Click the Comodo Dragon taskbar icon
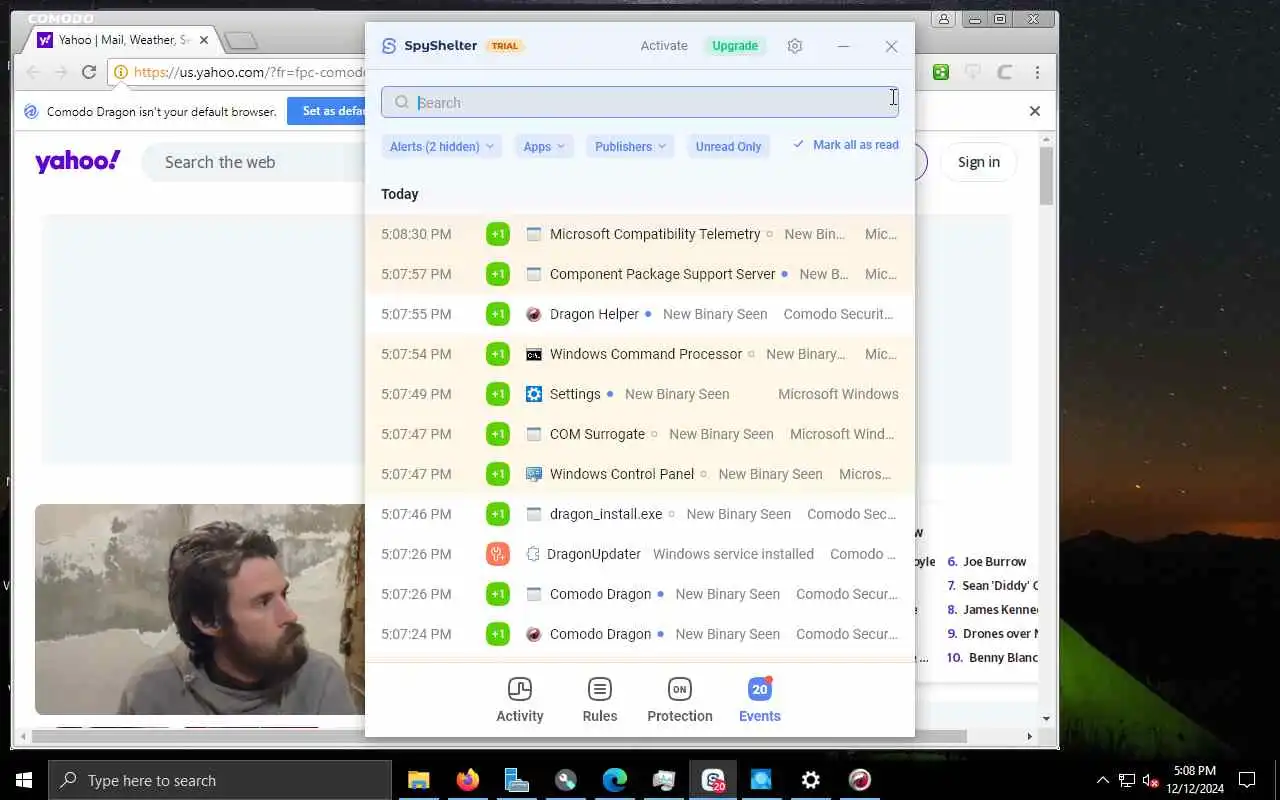This screenshot has width=1280, height=800. click(860, 780)
